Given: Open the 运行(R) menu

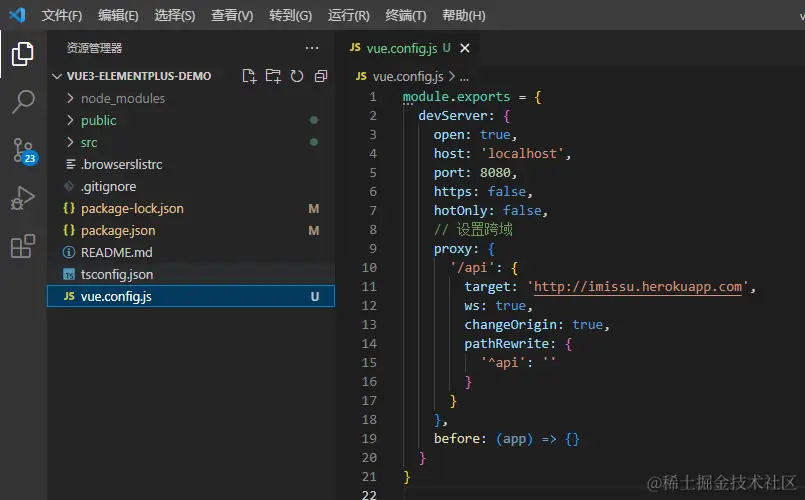Looking at the screenshot, I should 349,15.
